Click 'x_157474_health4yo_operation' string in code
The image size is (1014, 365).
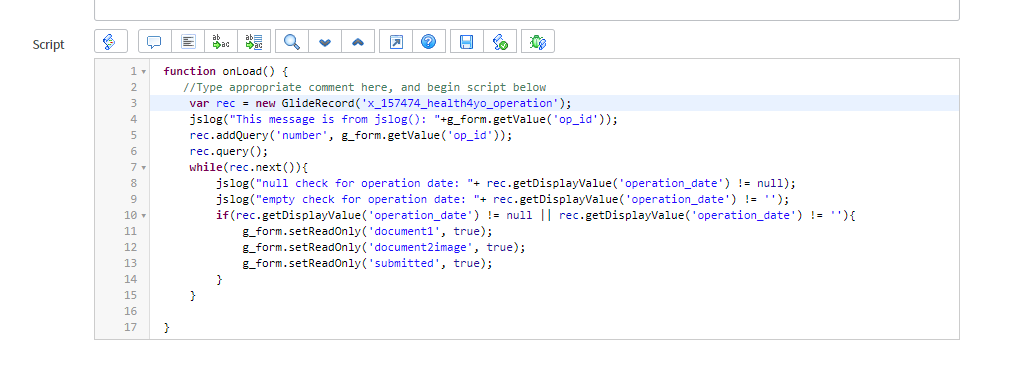(x=460, y=104)
